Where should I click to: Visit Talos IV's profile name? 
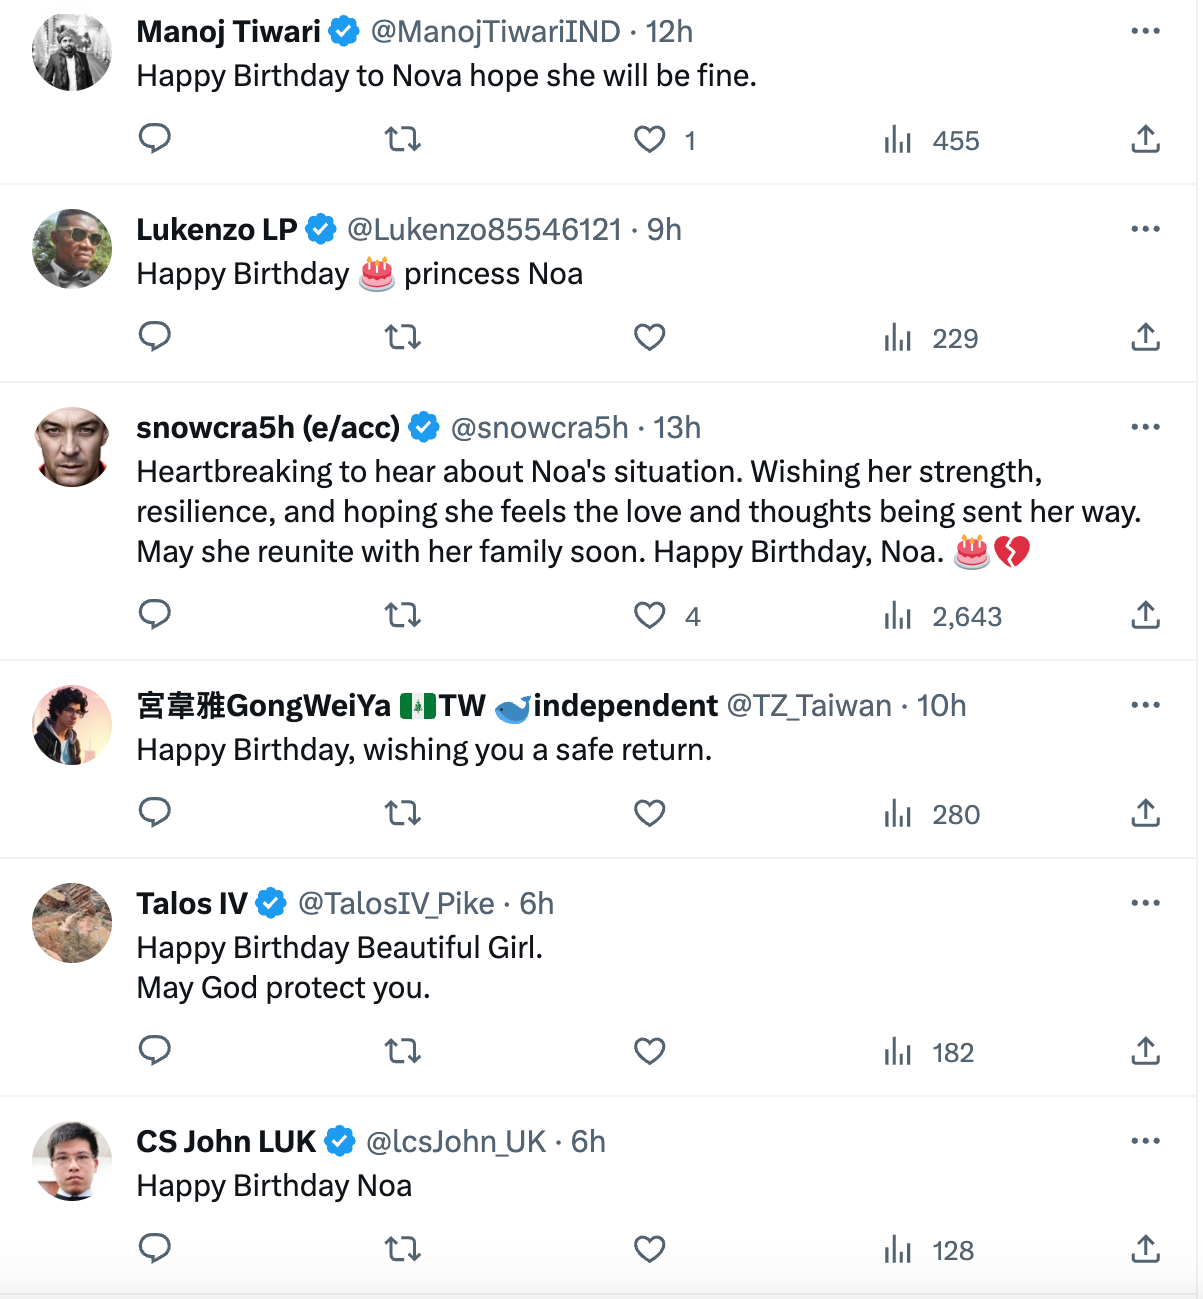pos(192,904)
